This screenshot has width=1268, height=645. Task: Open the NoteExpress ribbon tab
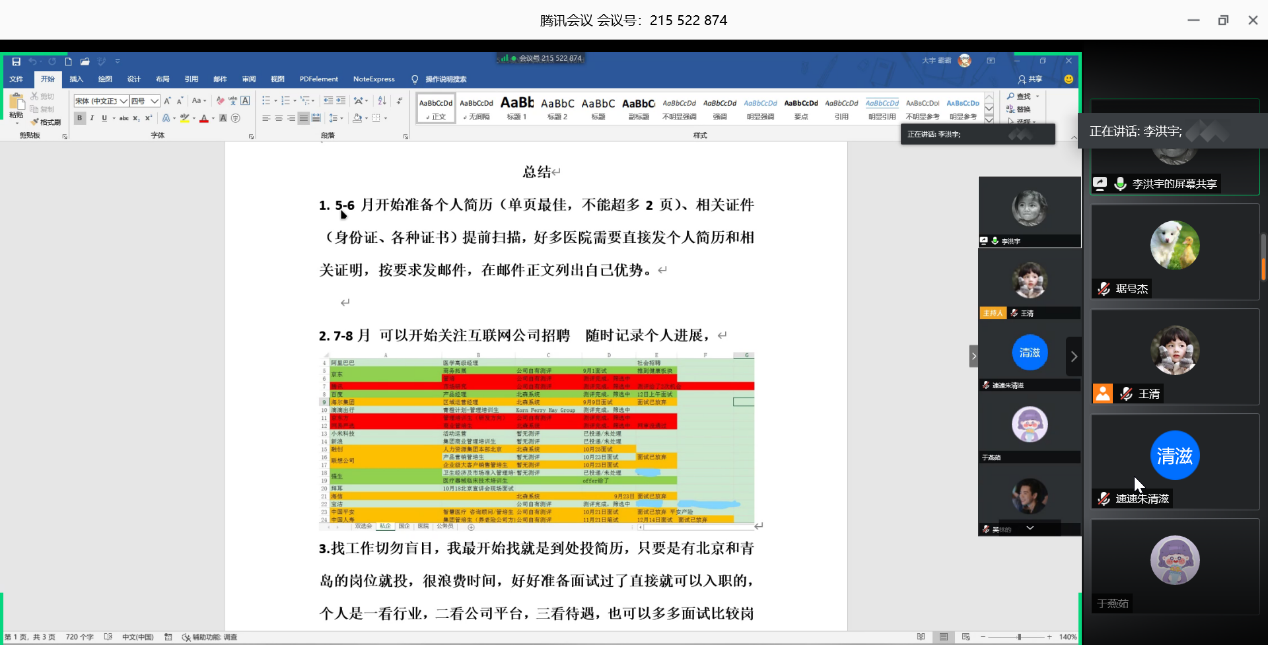click(374, 79)
